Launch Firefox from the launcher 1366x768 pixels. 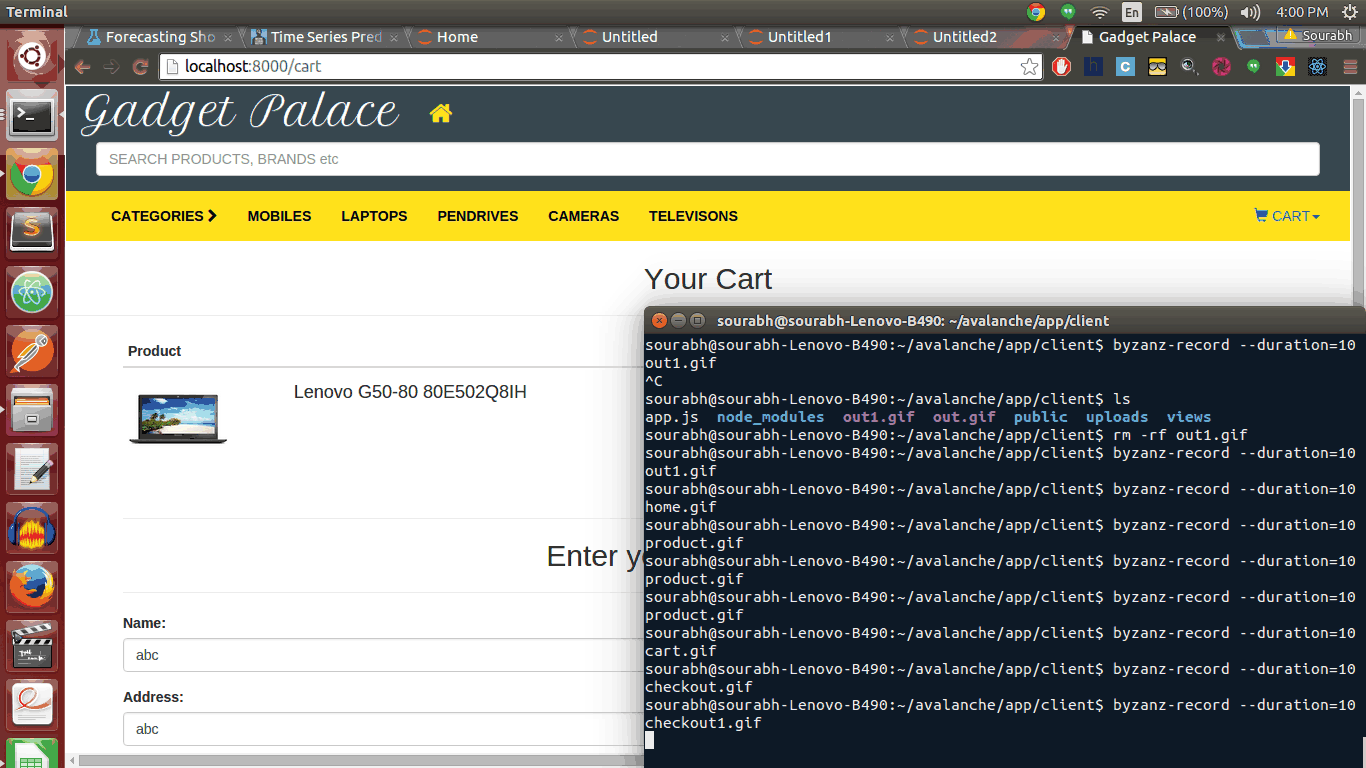(x=32, y=586)
